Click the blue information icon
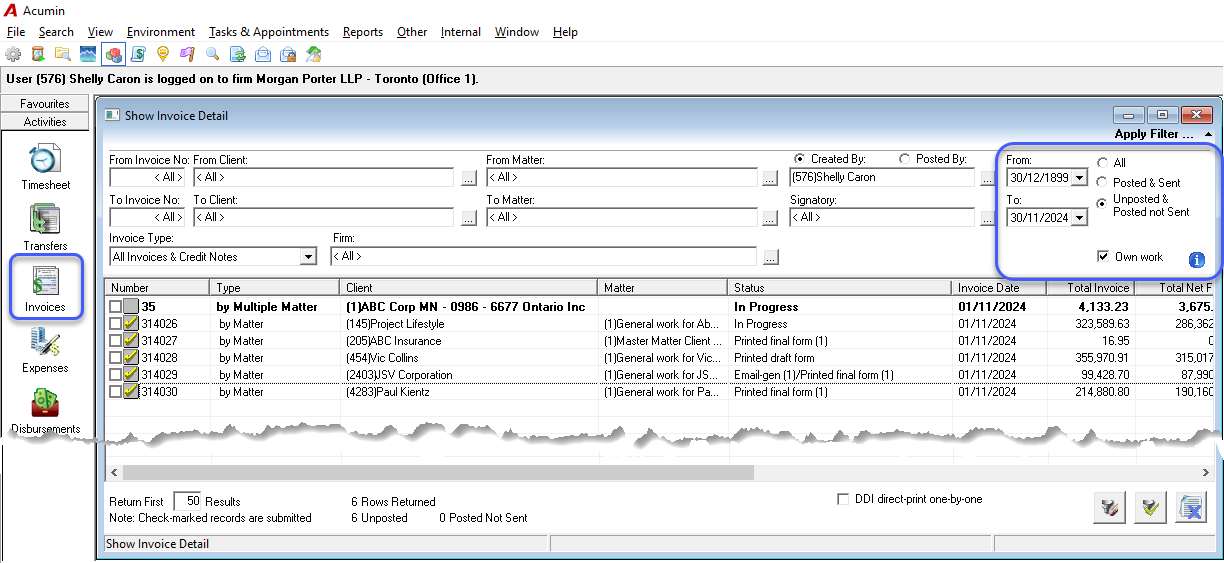 [1197, 260]
